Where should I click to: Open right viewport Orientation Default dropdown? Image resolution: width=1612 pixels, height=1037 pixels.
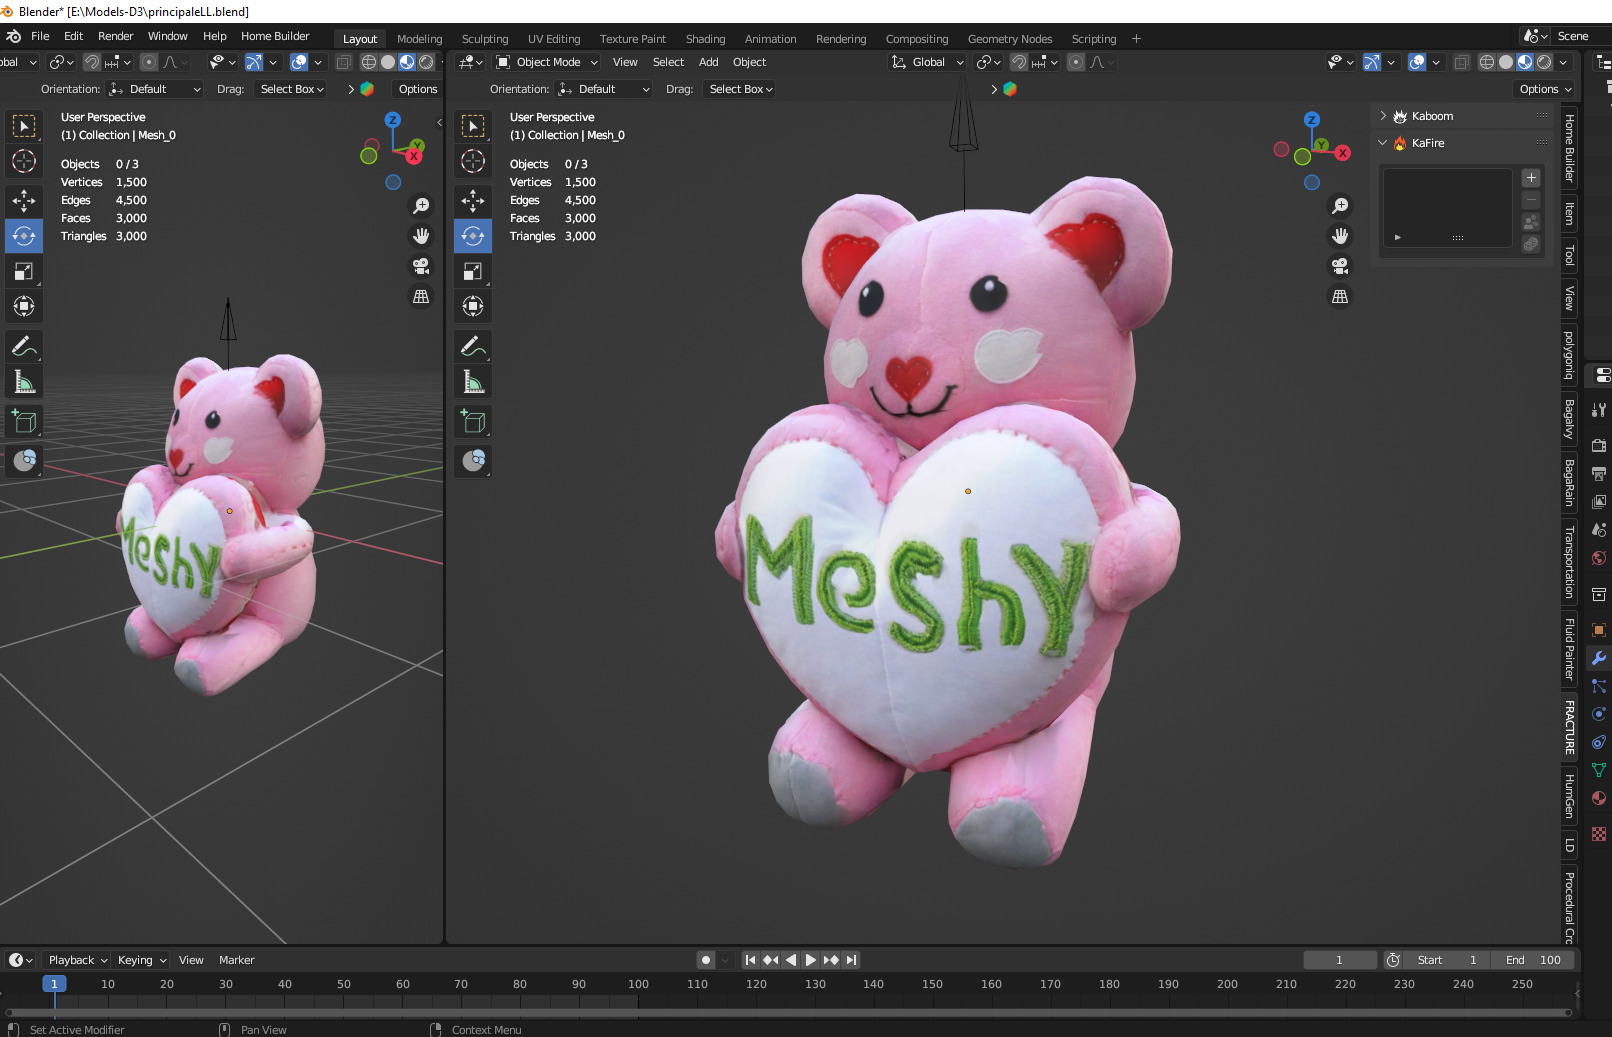604,89
